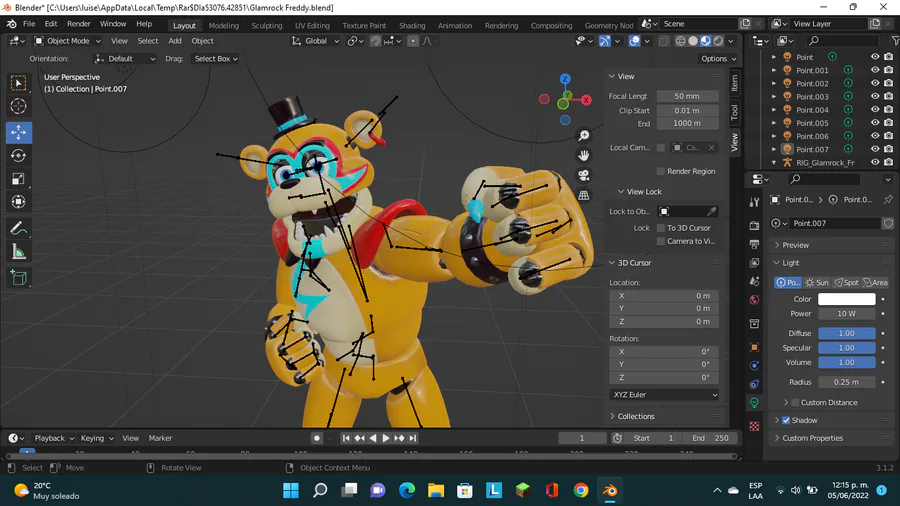
Task: Open the Render properties tab icon
Action: tap(754, 226)
